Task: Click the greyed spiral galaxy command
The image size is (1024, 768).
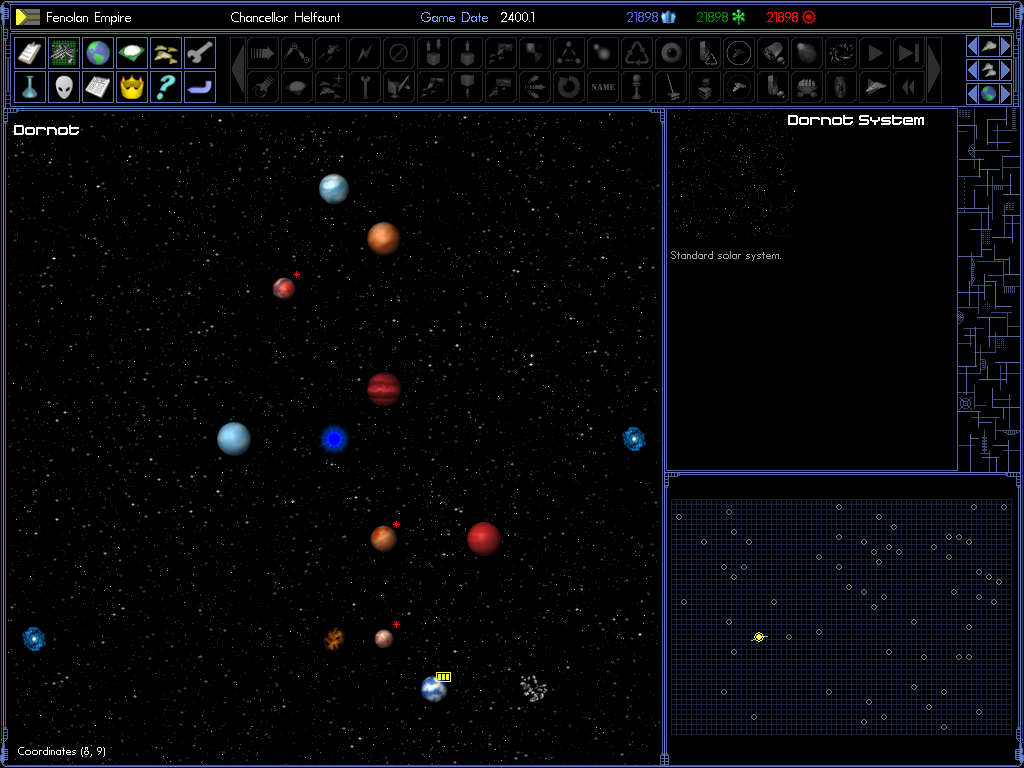Action: coord(840,53)
